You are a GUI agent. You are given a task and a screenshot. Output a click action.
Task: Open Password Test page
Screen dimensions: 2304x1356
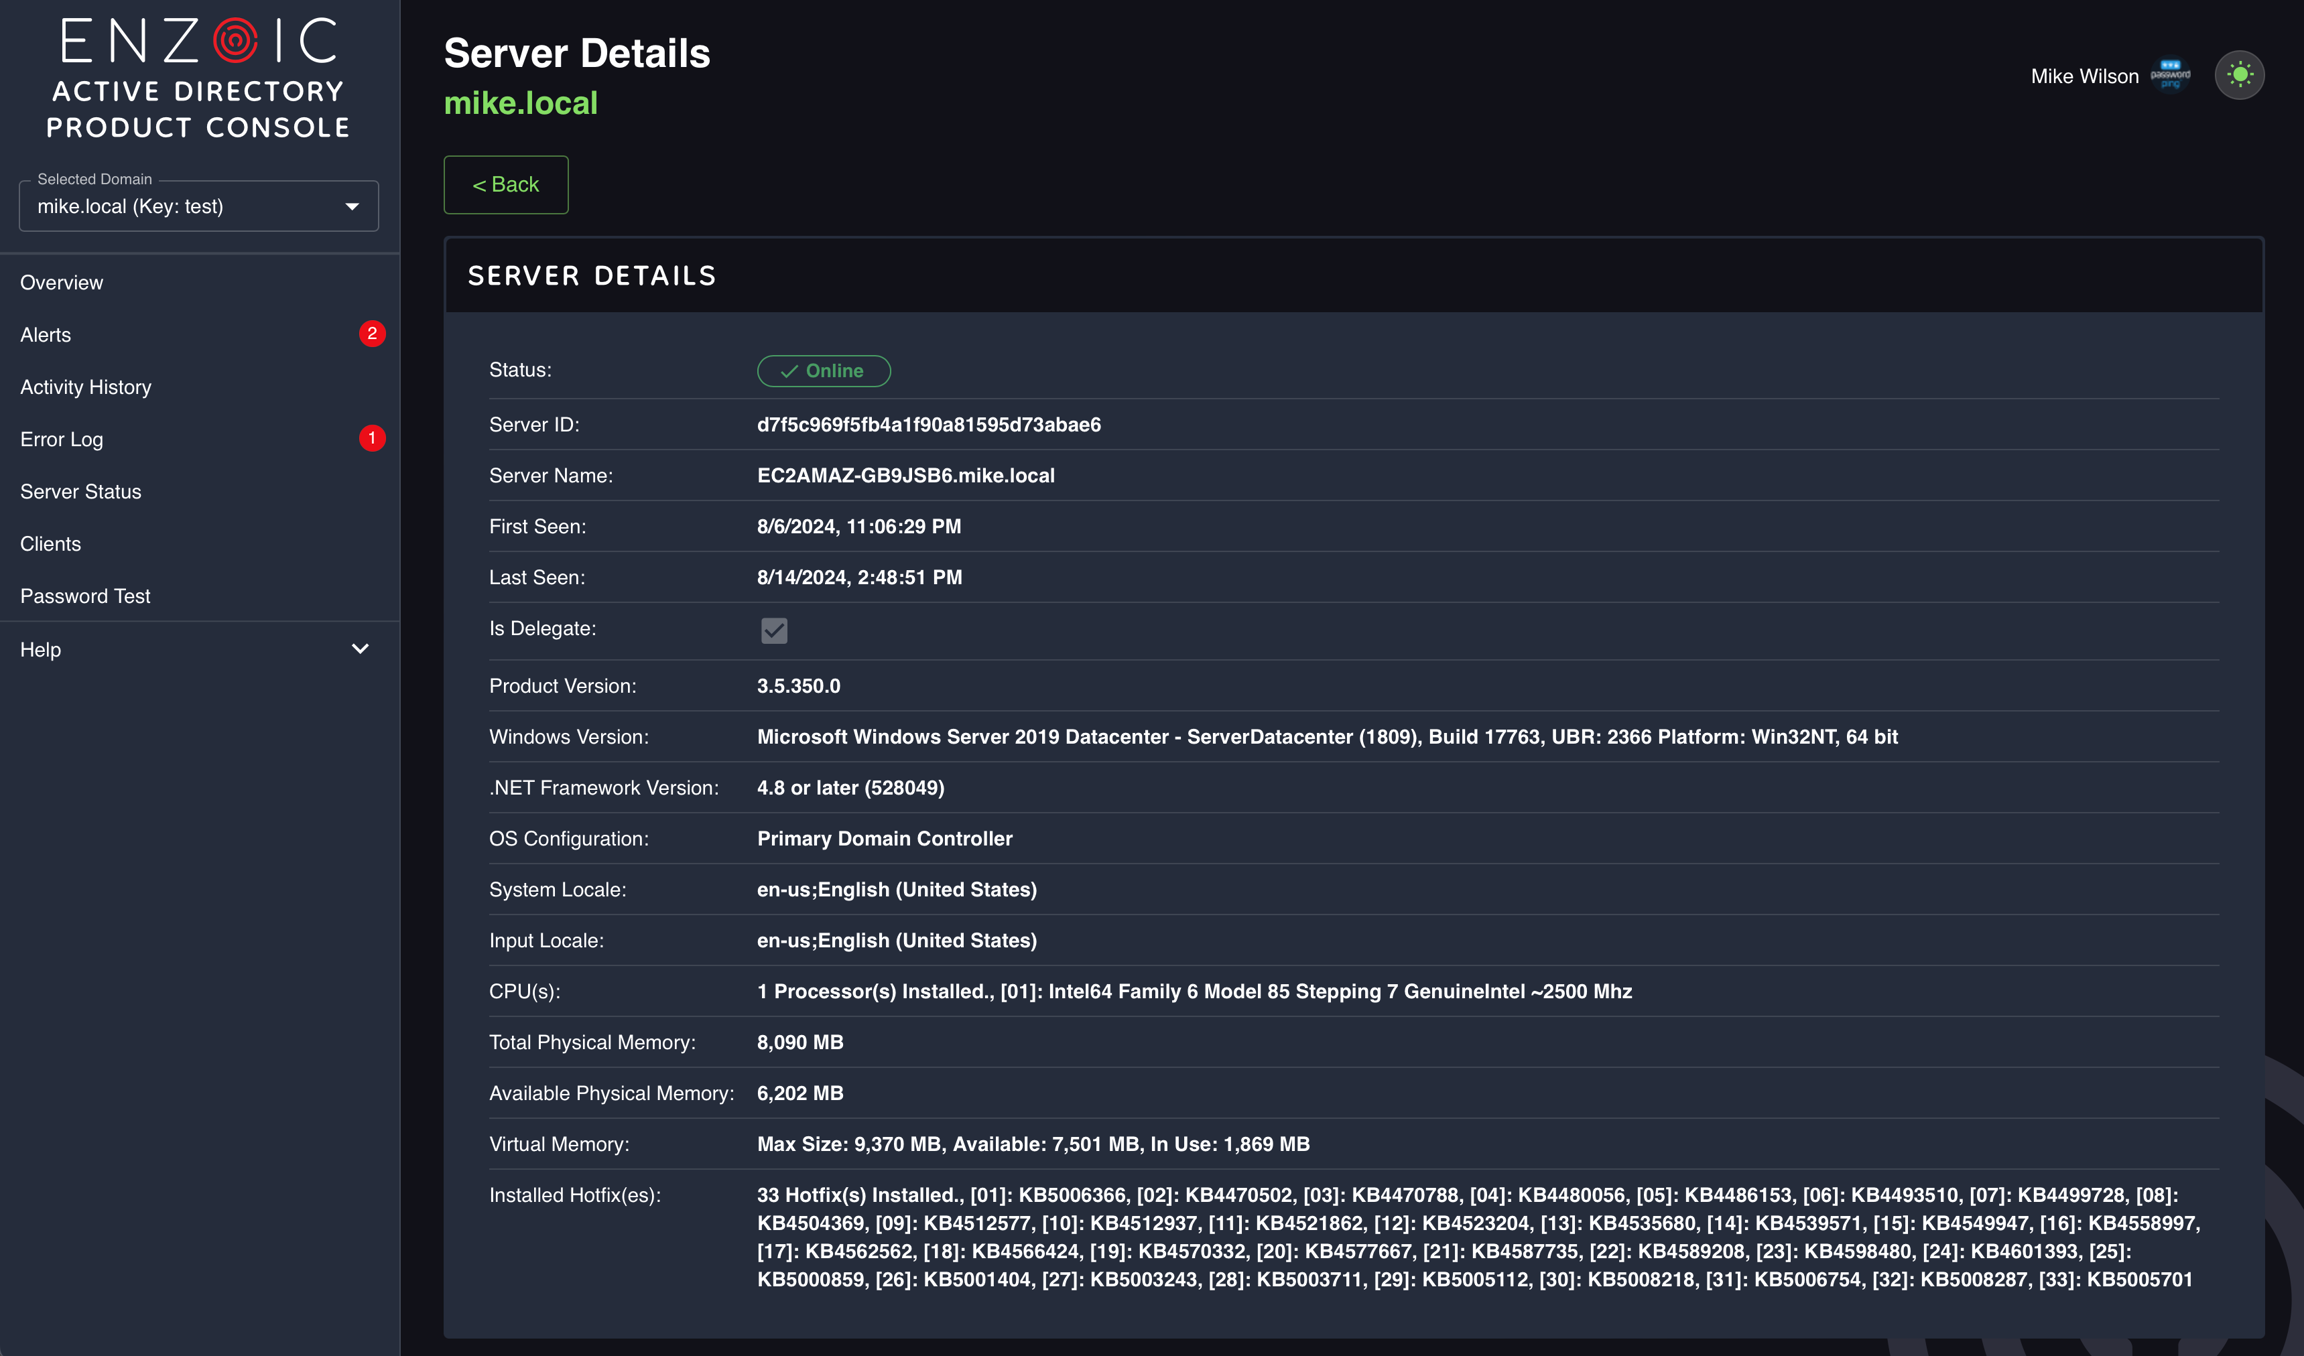86,596
